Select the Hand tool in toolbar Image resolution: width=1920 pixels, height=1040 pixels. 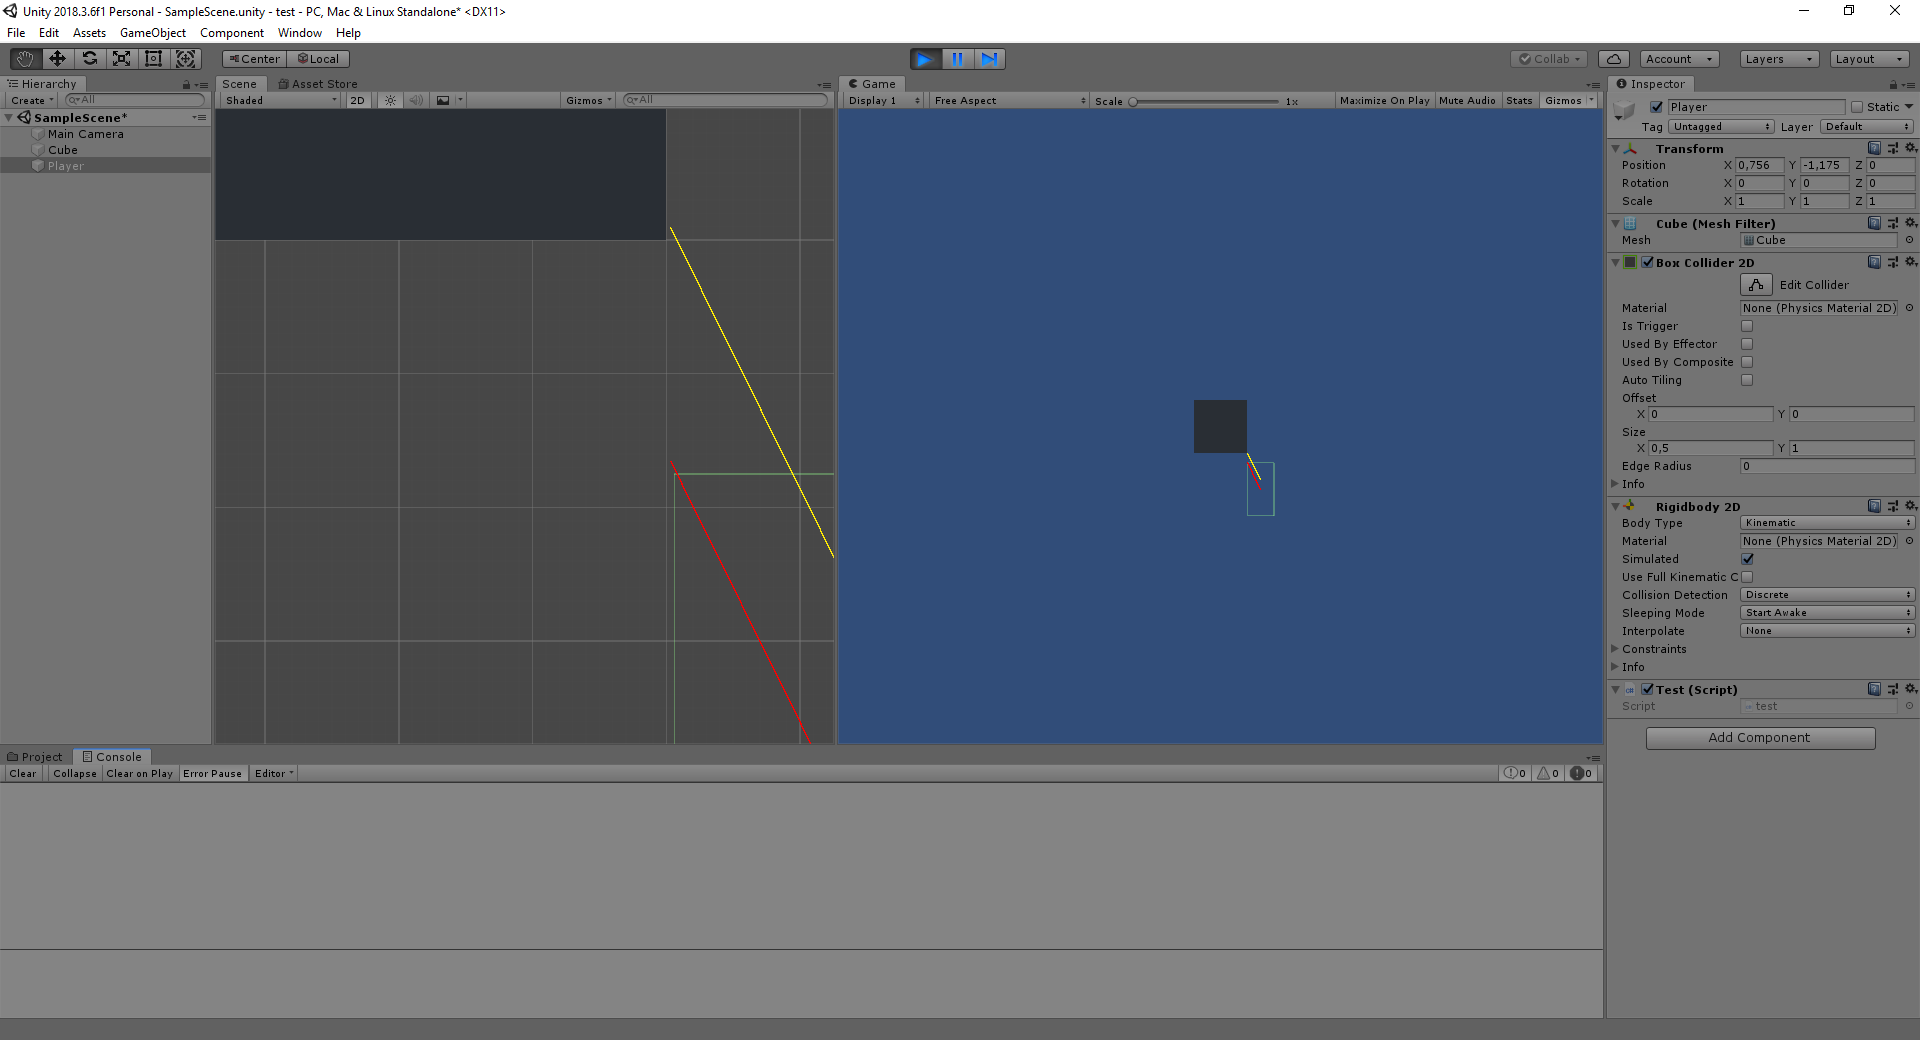click(x=25, y=59)
